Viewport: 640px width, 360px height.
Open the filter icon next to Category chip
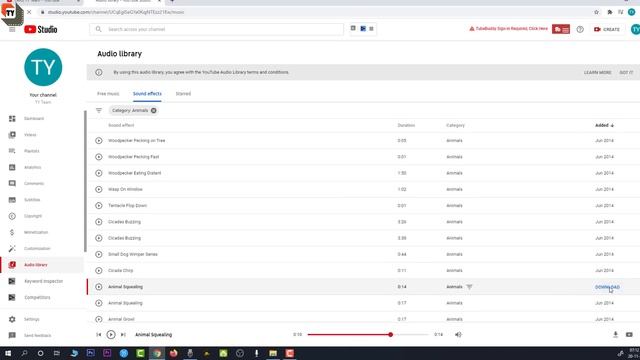(x=99, y=111)
